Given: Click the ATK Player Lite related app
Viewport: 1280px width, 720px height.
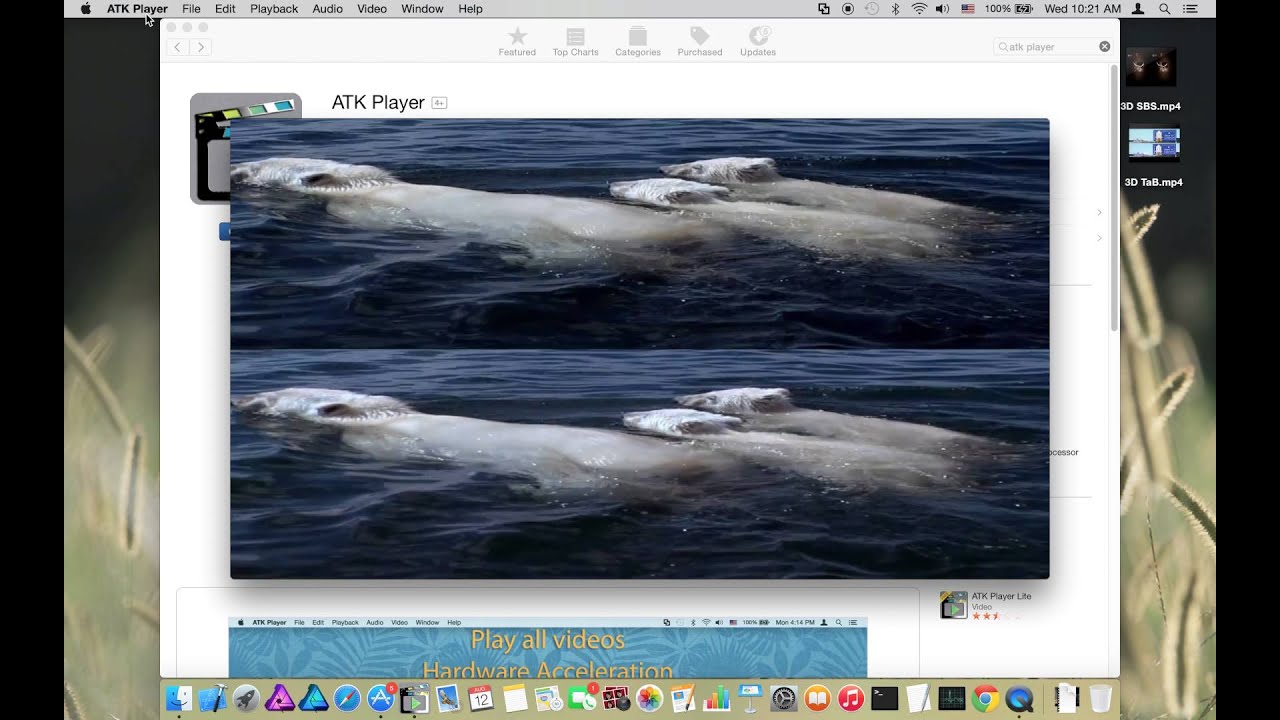Looking at the screenshot, I should pos(987,605).
